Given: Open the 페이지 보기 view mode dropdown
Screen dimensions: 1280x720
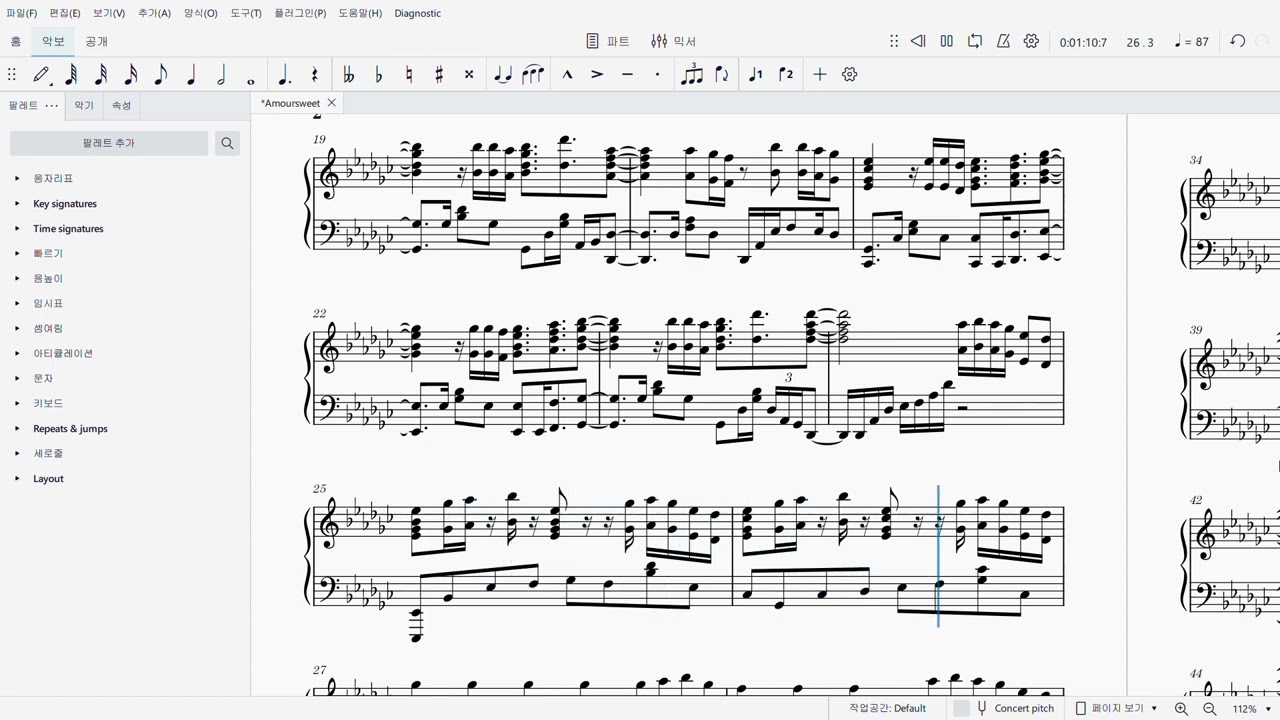Looking at the screenshot, I should coord(1116,708).
